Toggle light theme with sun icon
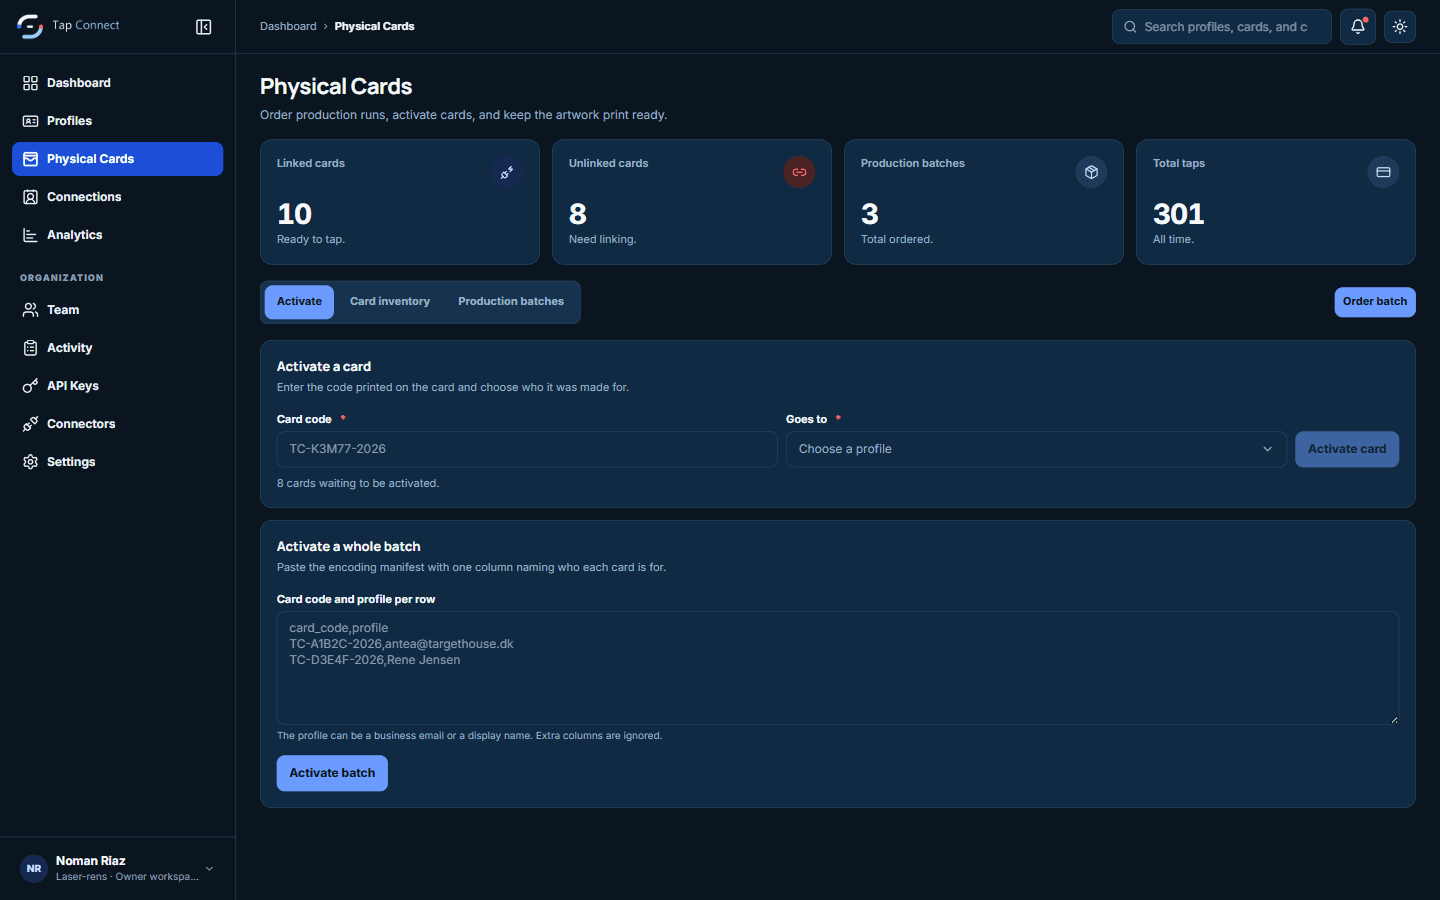 point(1400,27)
